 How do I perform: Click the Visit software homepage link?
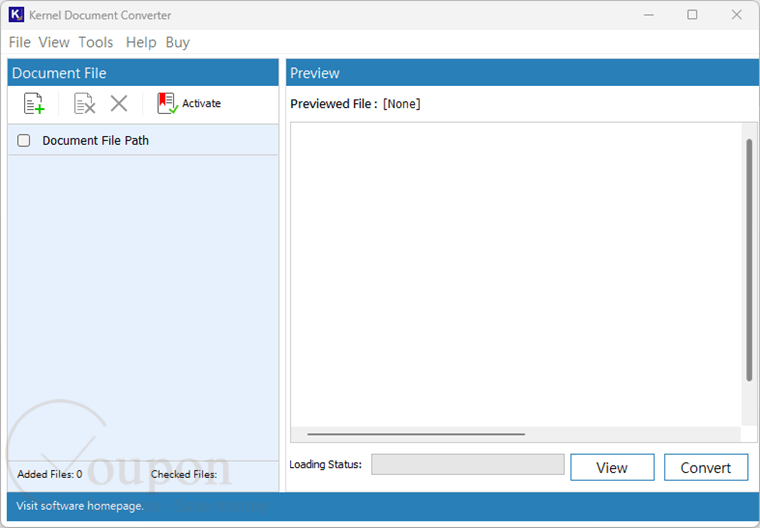click(80, 506)
